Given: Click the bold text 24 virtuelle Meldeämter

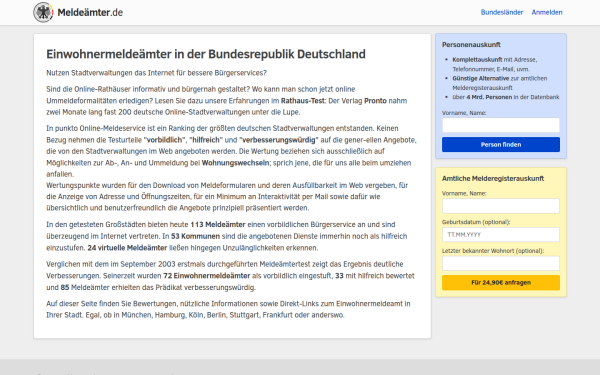Looking at the screenshot, I should click(x=127, y=248).
